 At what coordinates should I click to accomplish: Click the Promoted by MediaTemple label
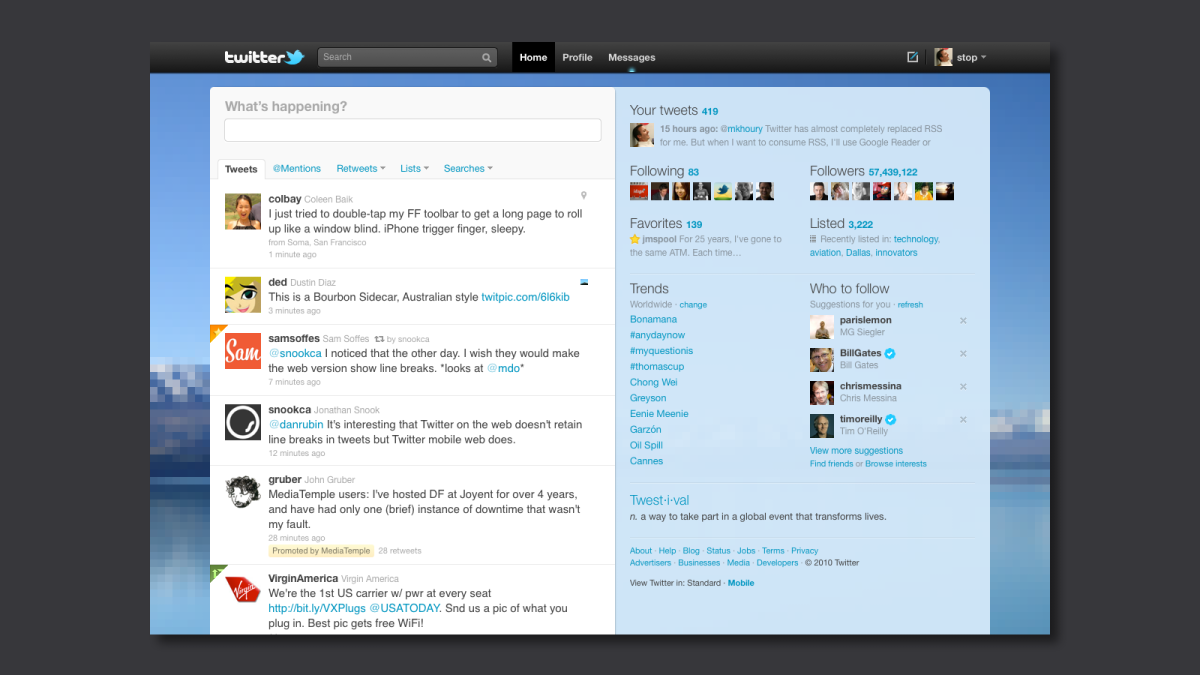321,551
